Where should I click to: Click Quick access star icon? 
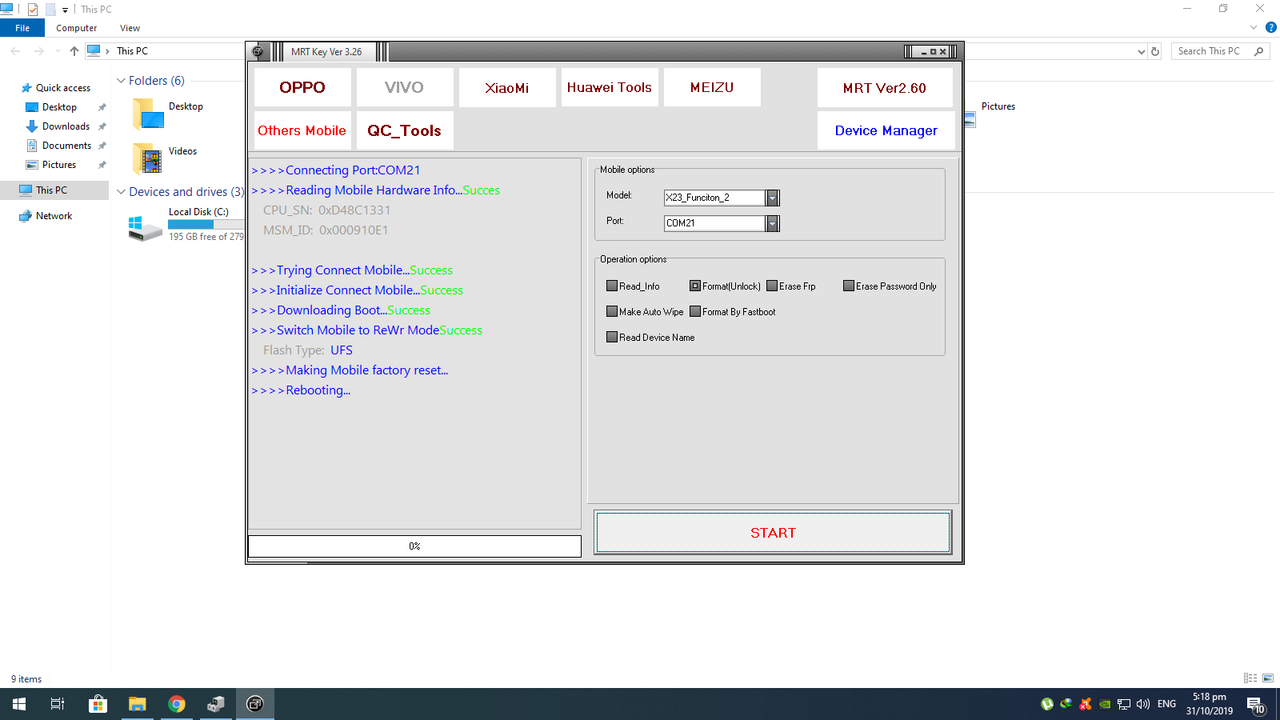(26, 88)
